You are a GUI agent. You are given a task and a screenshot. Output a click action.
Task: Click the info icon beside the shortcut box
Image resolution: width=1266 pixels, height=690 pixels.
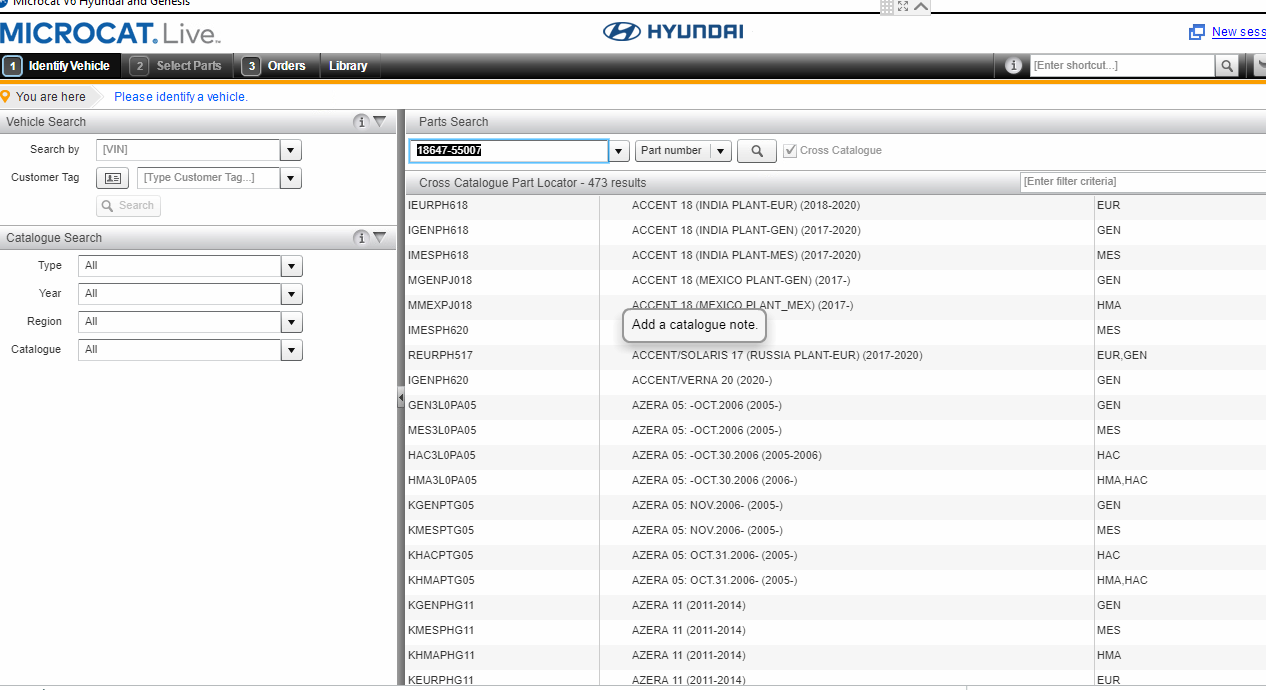point(1013,65)
